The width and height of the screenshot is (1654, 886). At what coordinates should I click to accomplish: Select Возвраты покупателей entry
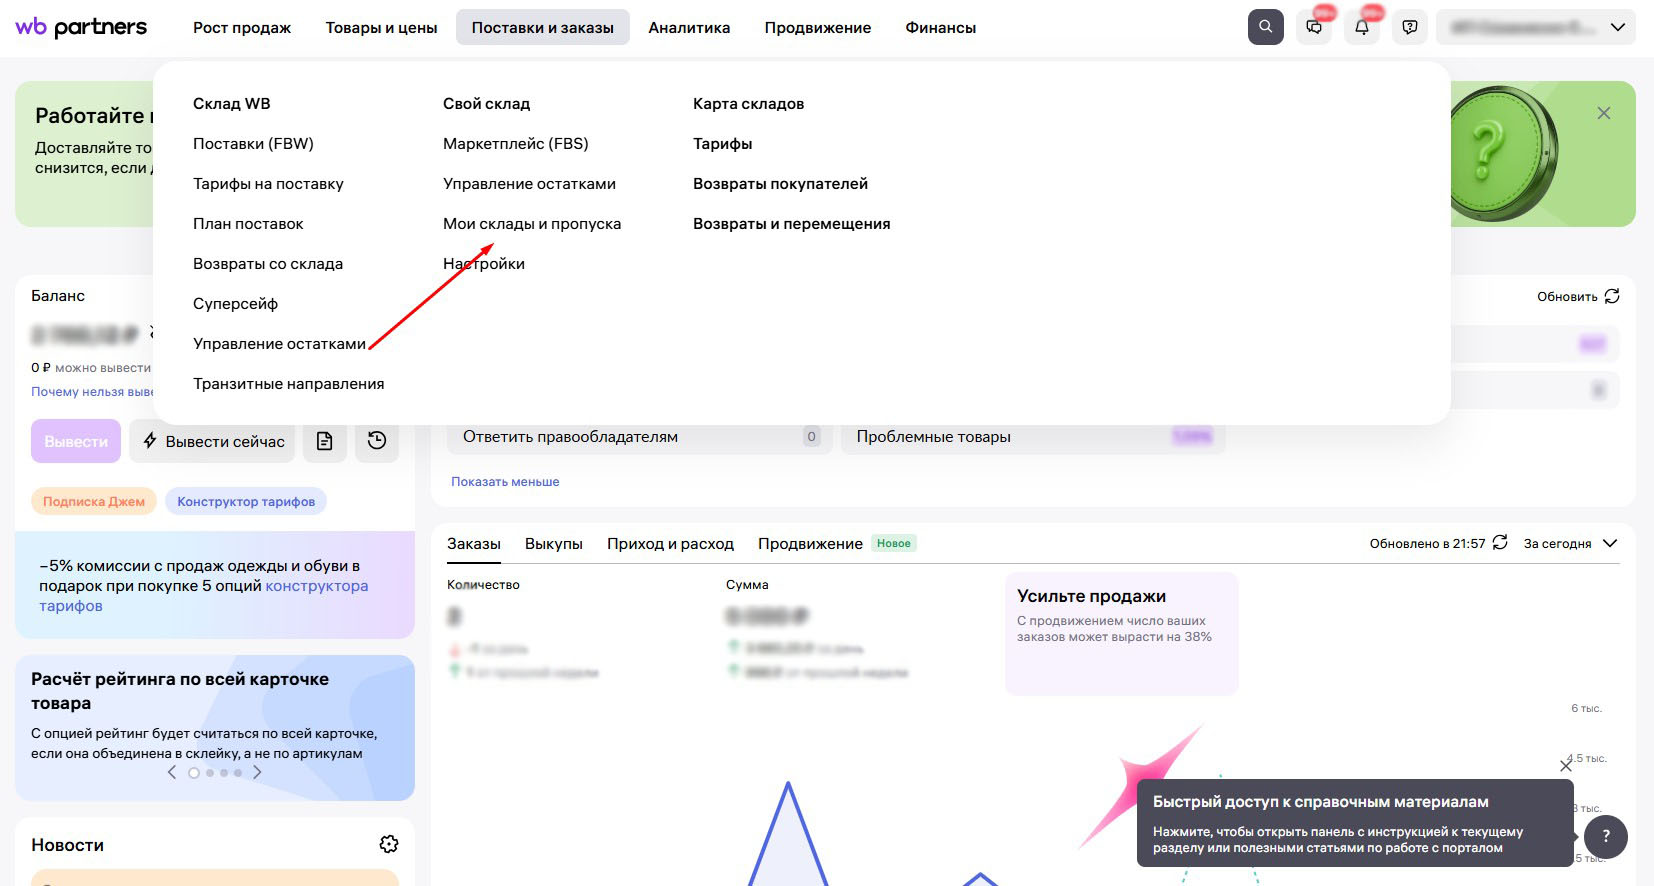[x=780, y=184]
